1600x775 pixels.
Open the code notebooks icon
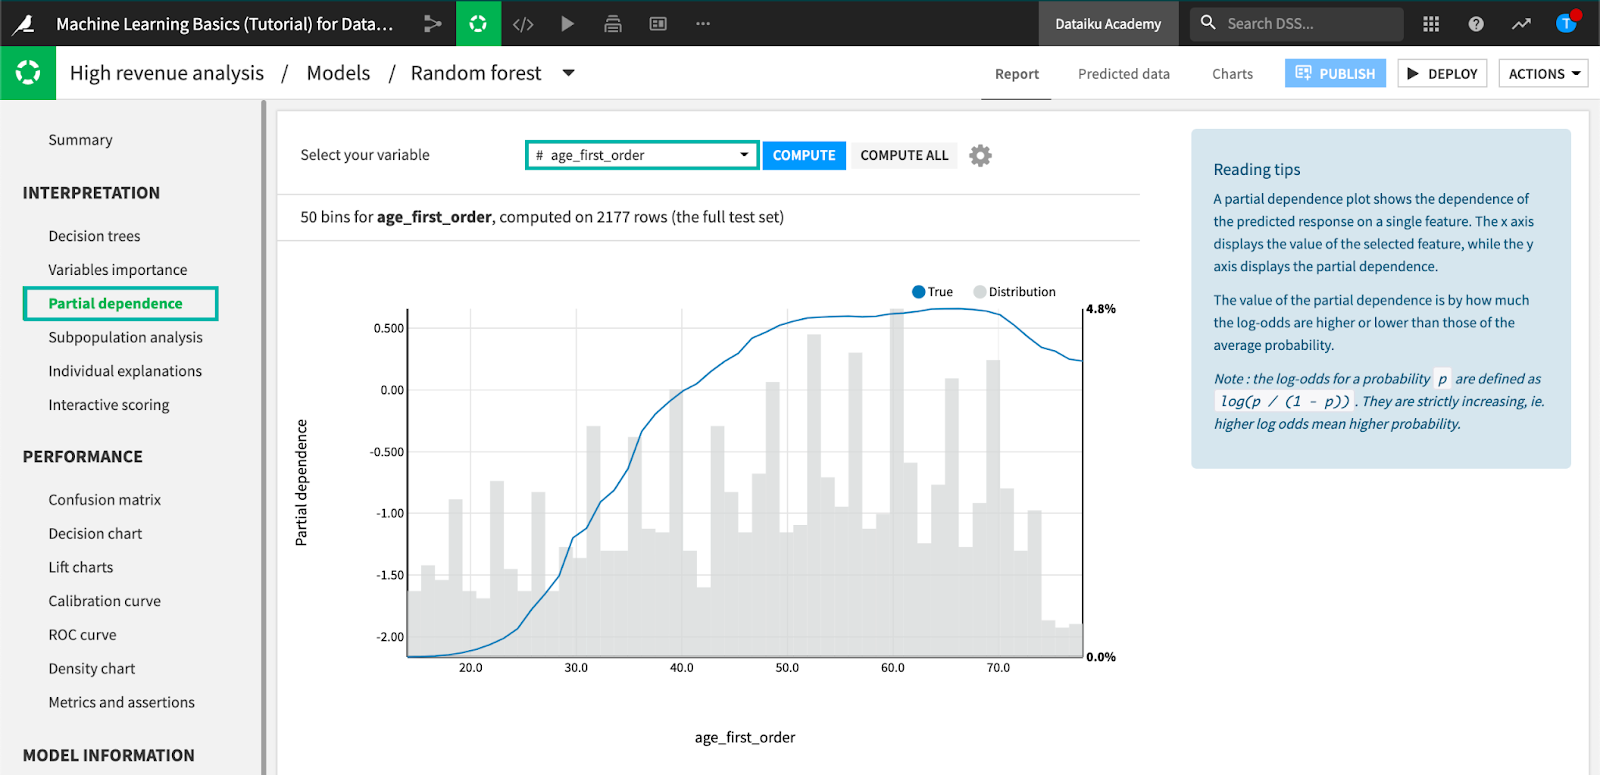(523, 23)
